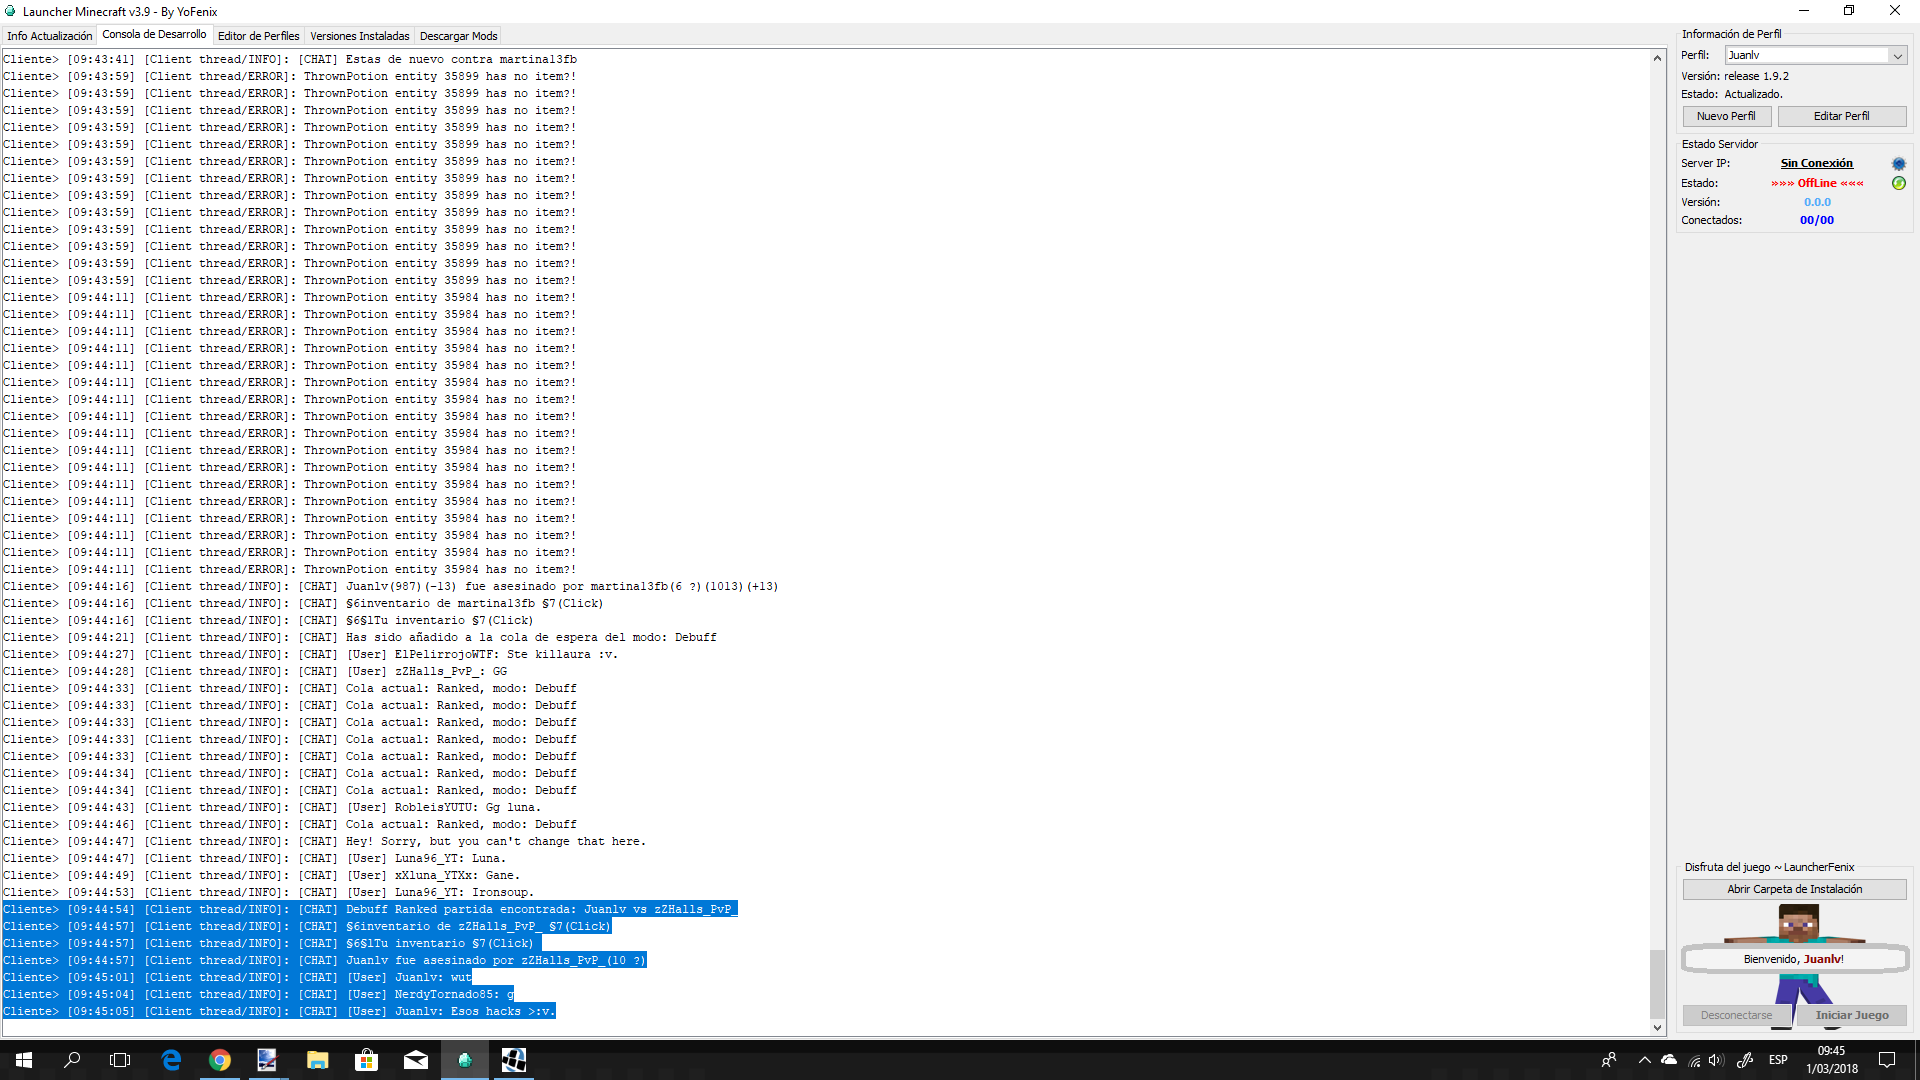Click console scrollbar up arrow

(x=1657, y=58)
